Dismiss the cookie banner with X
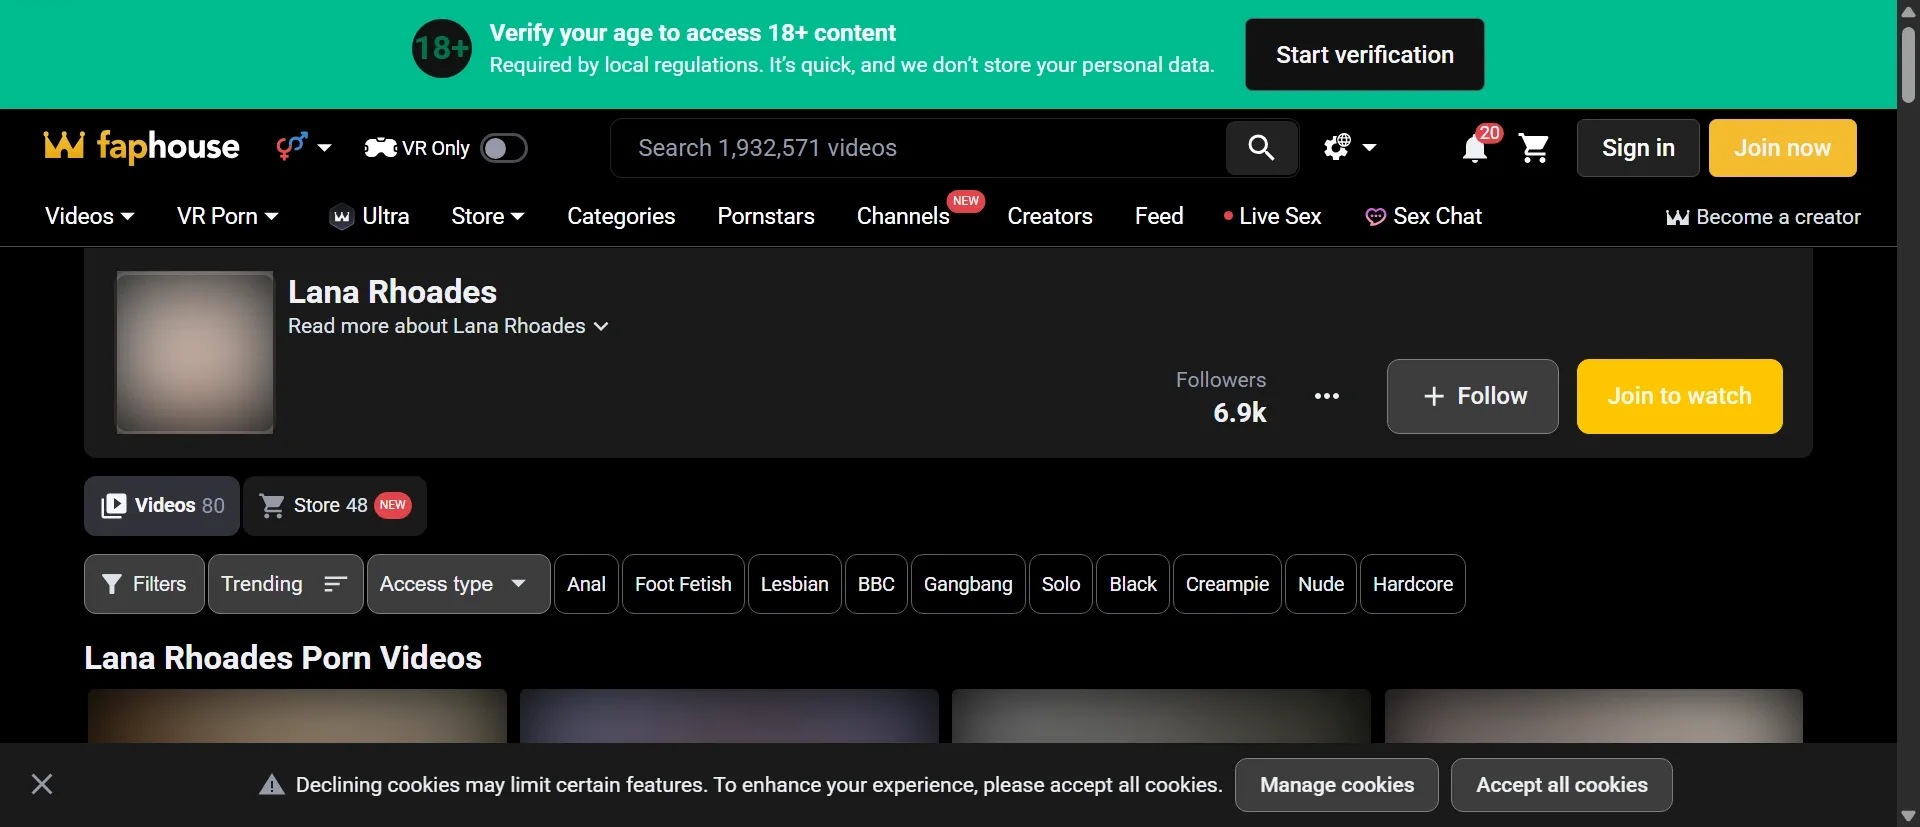This screenshot has height=827, width=1920. point(42,784)
